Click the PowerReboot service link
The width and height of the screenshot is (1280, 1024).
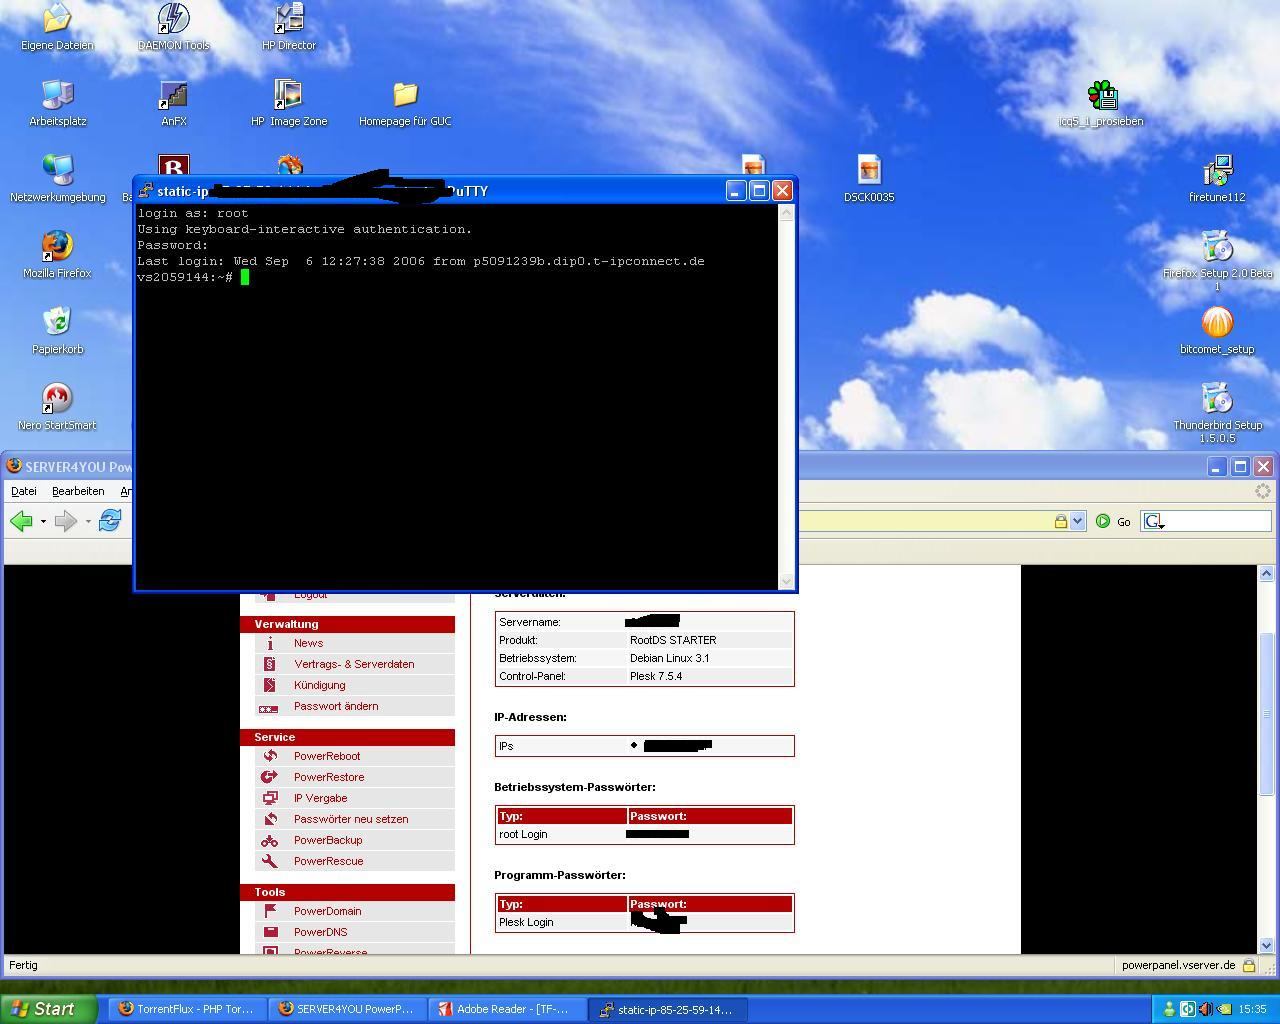327,756
